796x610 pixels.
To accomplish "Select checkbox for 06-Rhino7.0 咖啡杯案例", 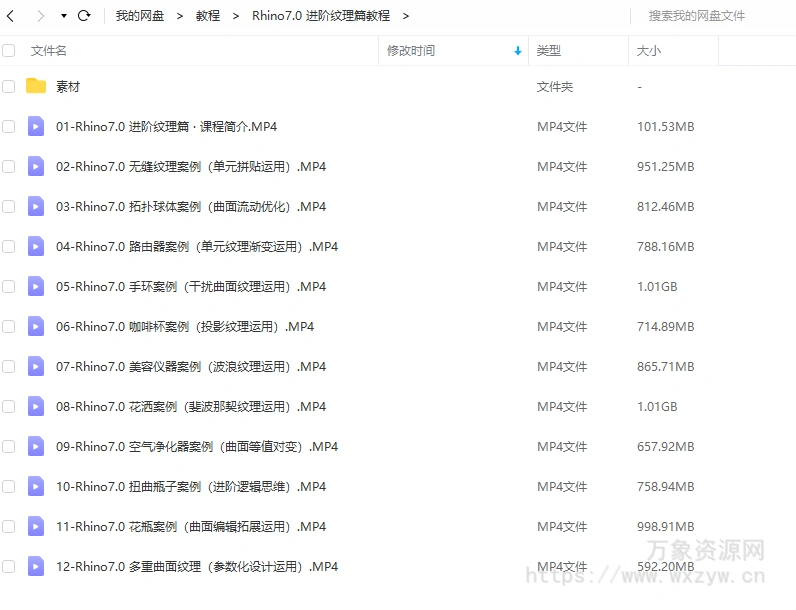I will tap(9, 327).
